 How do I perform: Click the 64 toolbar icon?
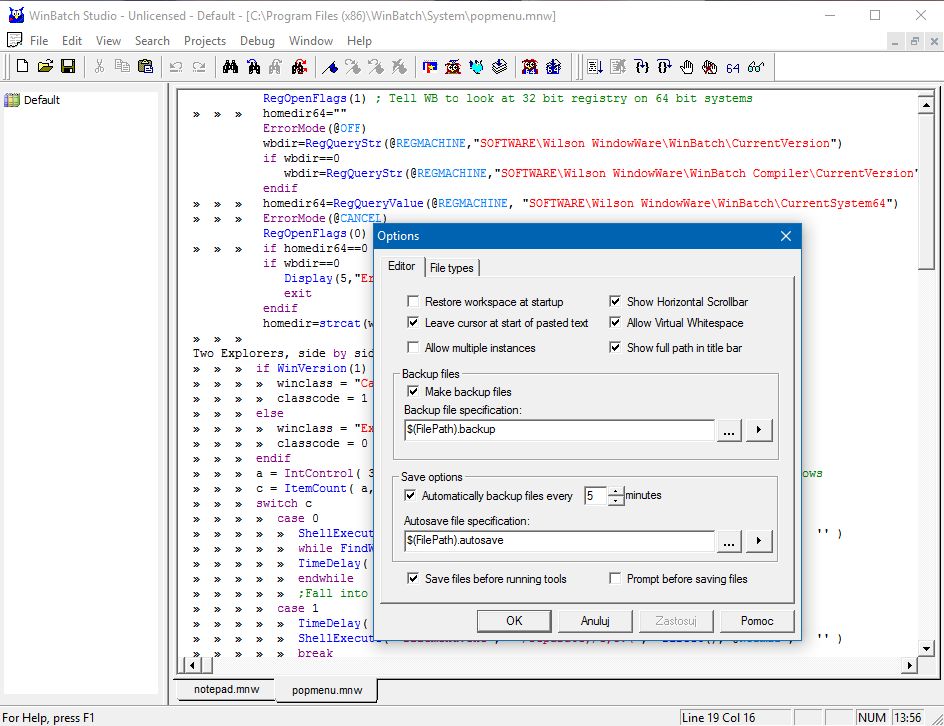733,67
